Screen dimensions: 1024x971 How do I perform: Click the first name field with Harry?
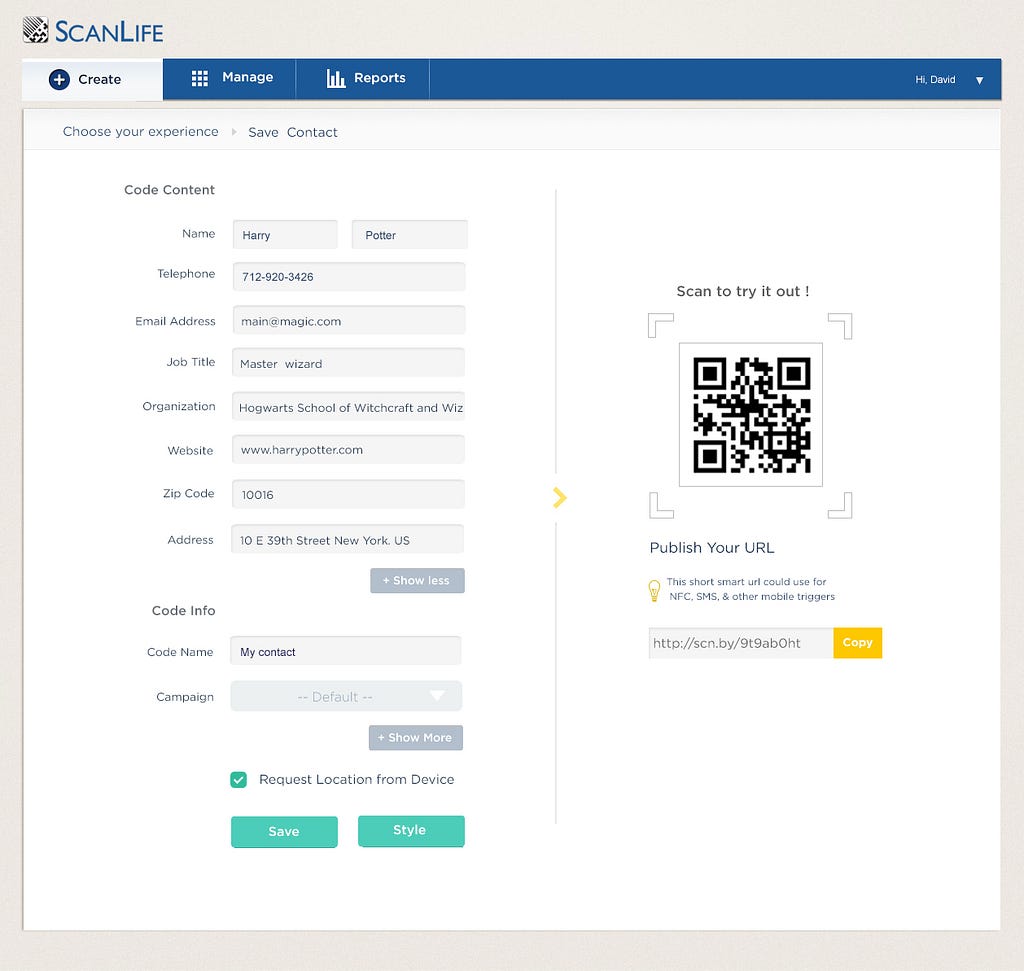tap(285, 234)
